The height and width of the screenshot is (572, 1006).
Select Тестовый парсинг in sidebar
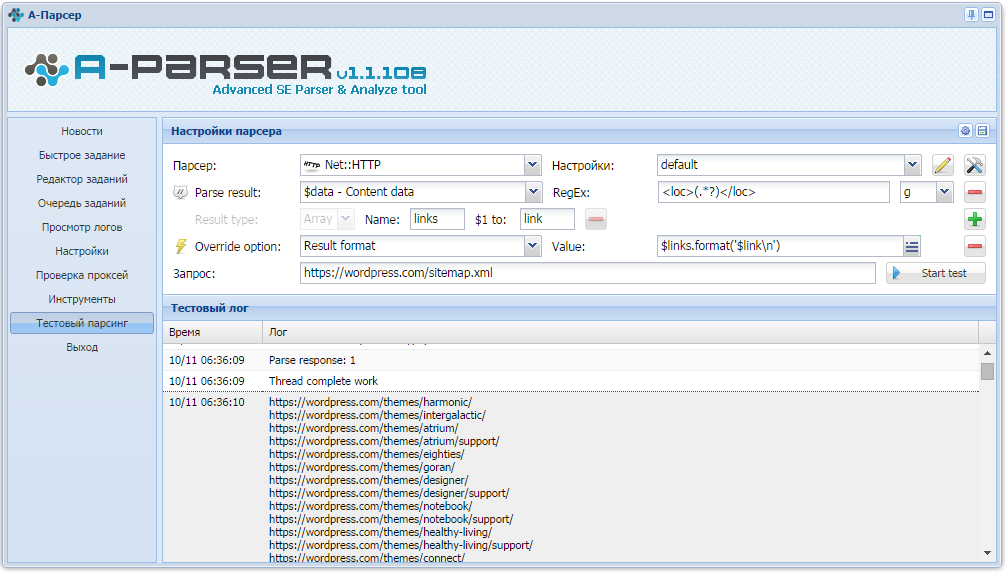point(81,323)
